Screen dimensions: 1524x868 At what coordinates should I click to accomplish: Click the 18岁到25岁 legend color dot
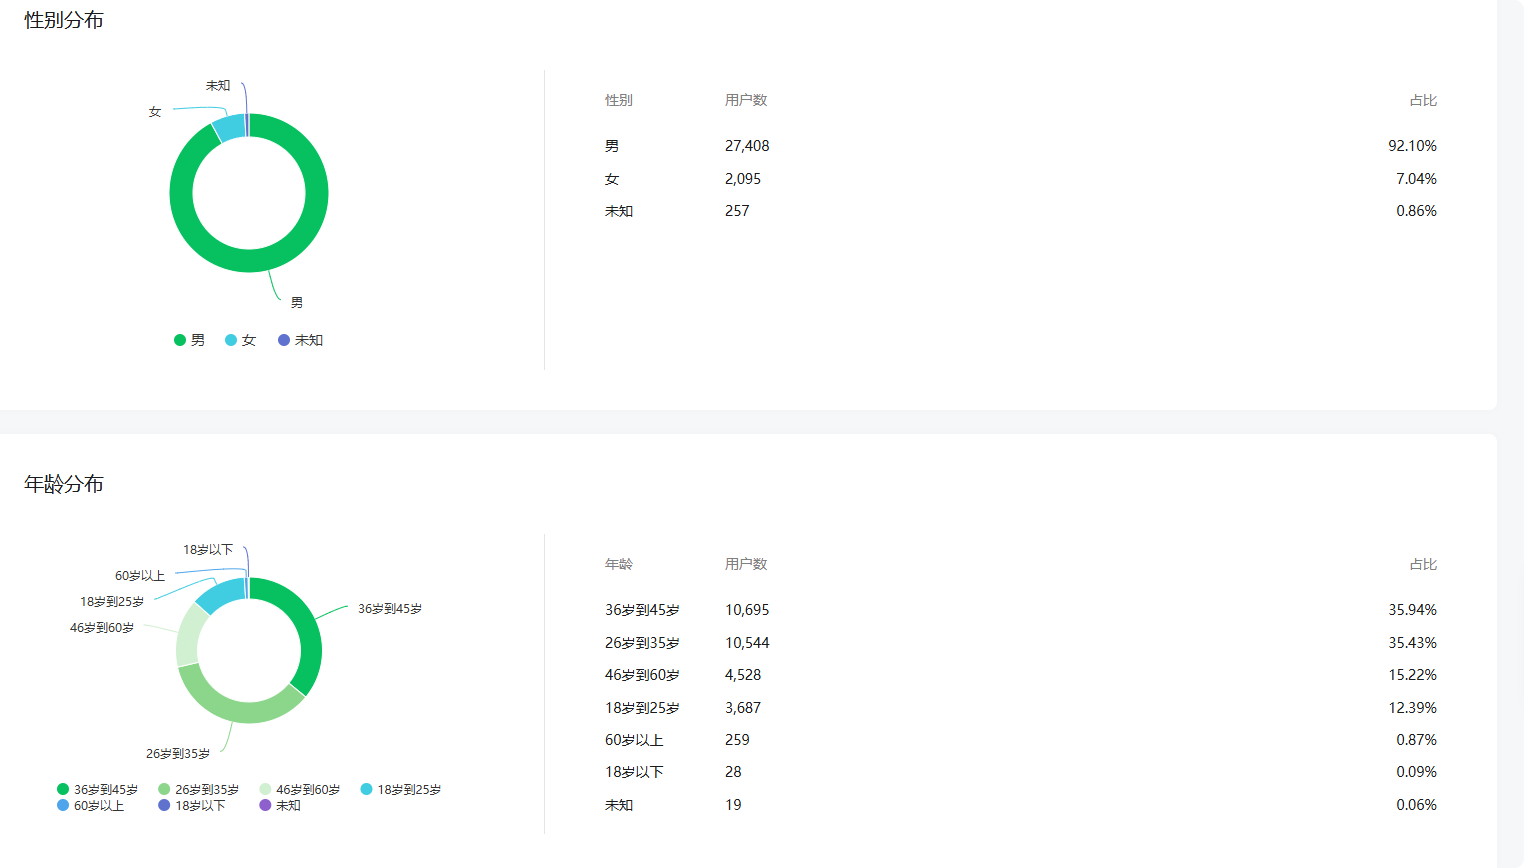(367, 790)
